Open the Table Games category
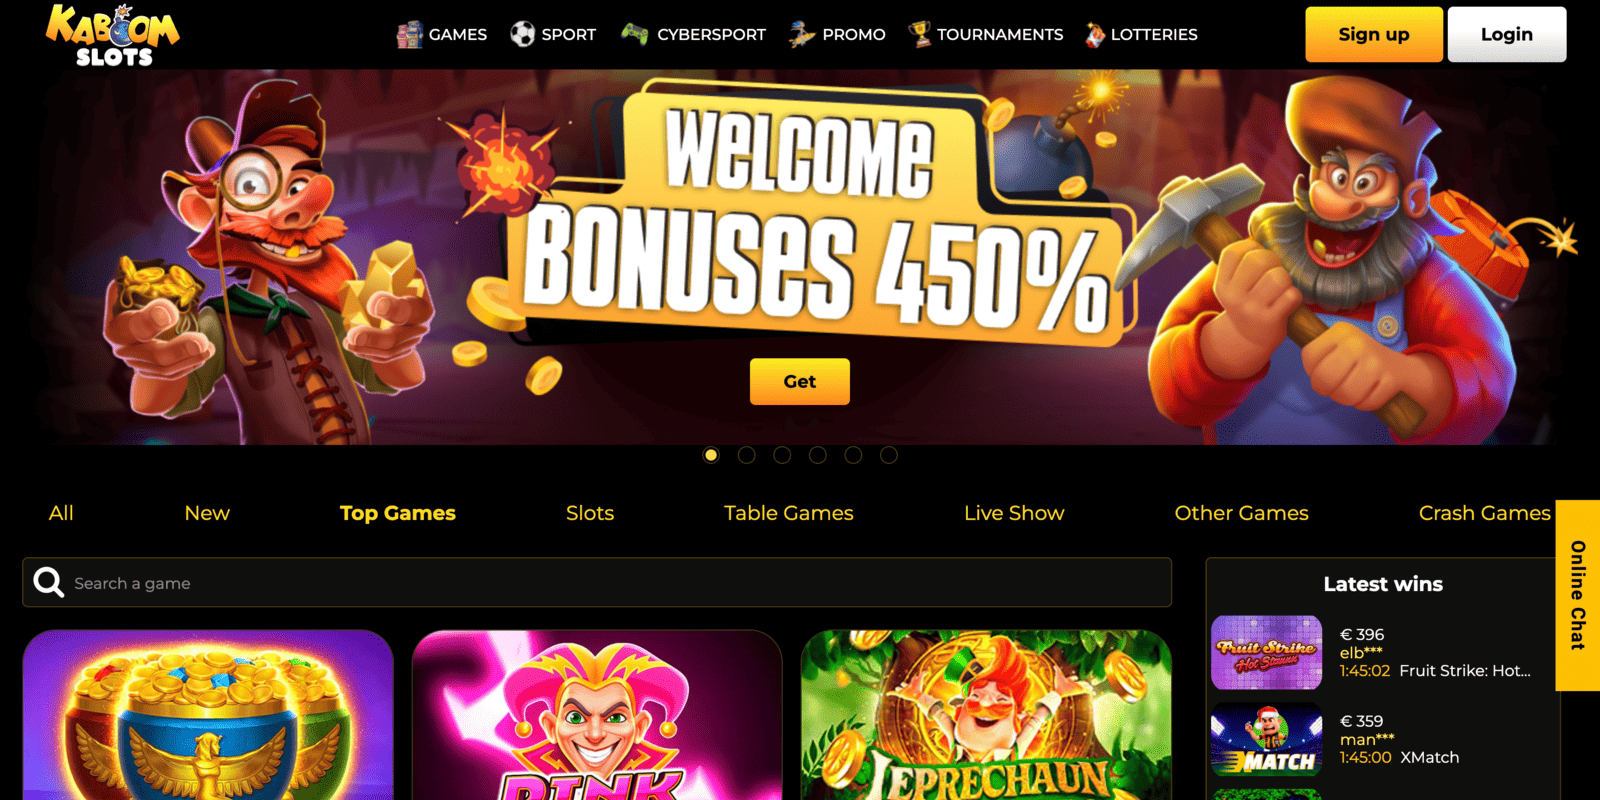Image resolution: width=1600 pixels, height=800 pixels. click(x=788, y=513)
